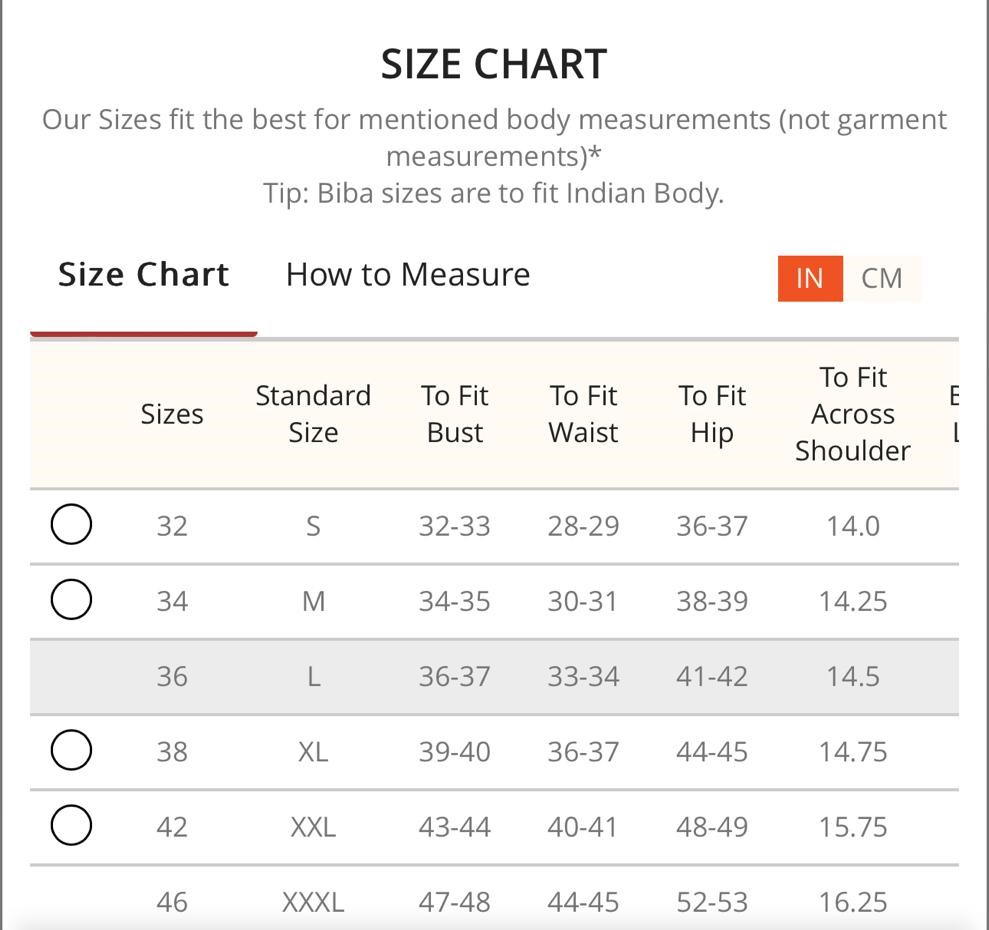
Task: Choose the size 38 XL radio option
Action: coord(71,750)
